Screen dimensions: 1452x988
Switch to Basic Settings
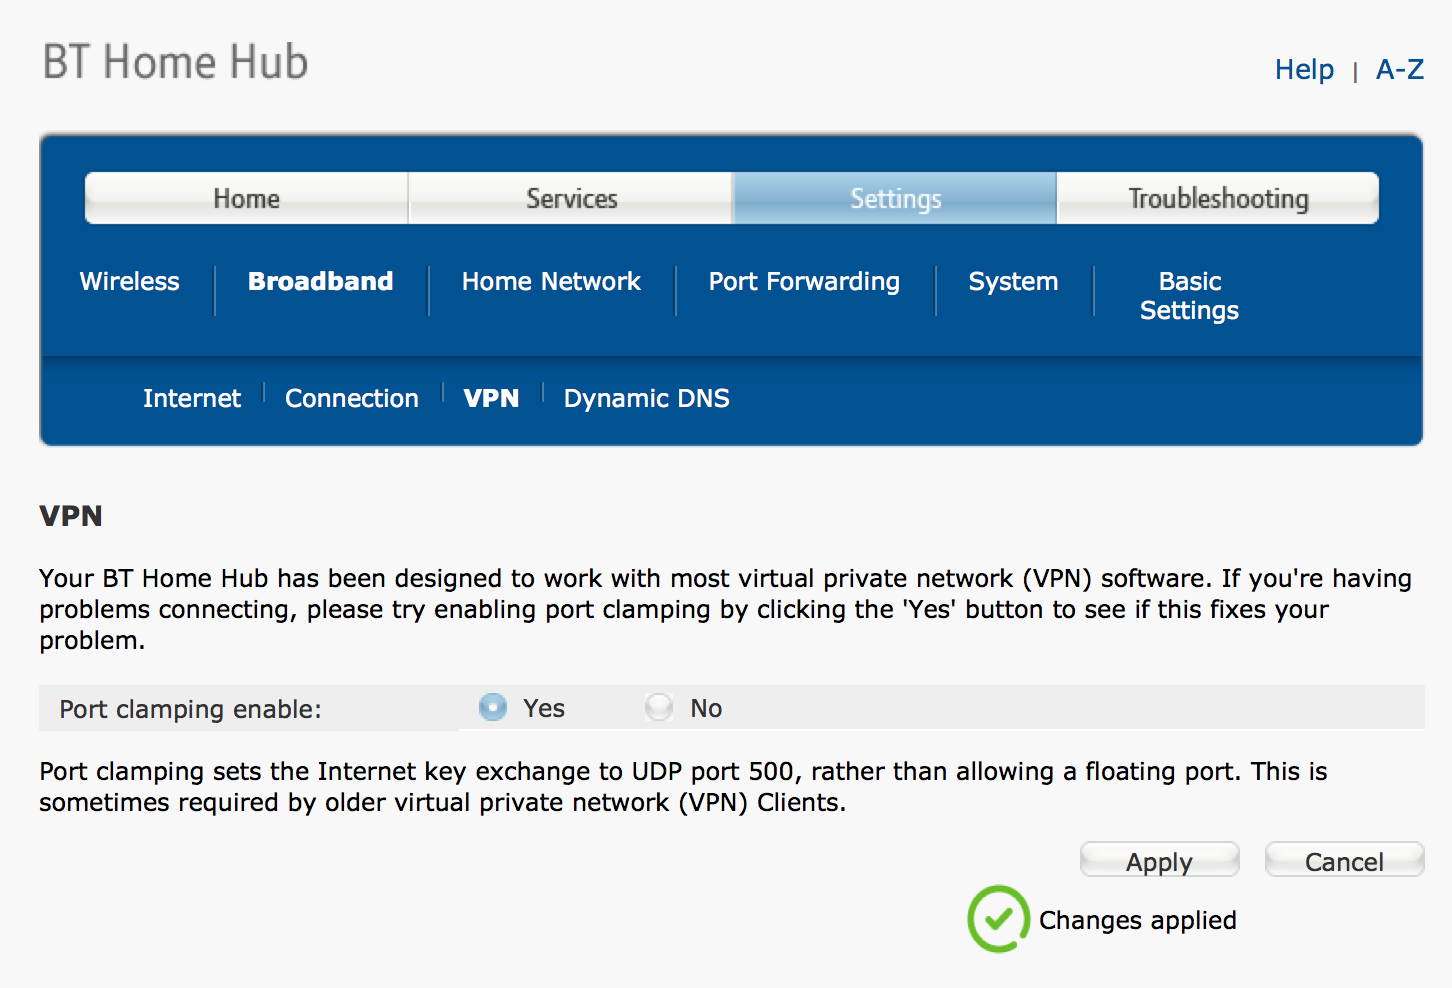coord(1189,296)
